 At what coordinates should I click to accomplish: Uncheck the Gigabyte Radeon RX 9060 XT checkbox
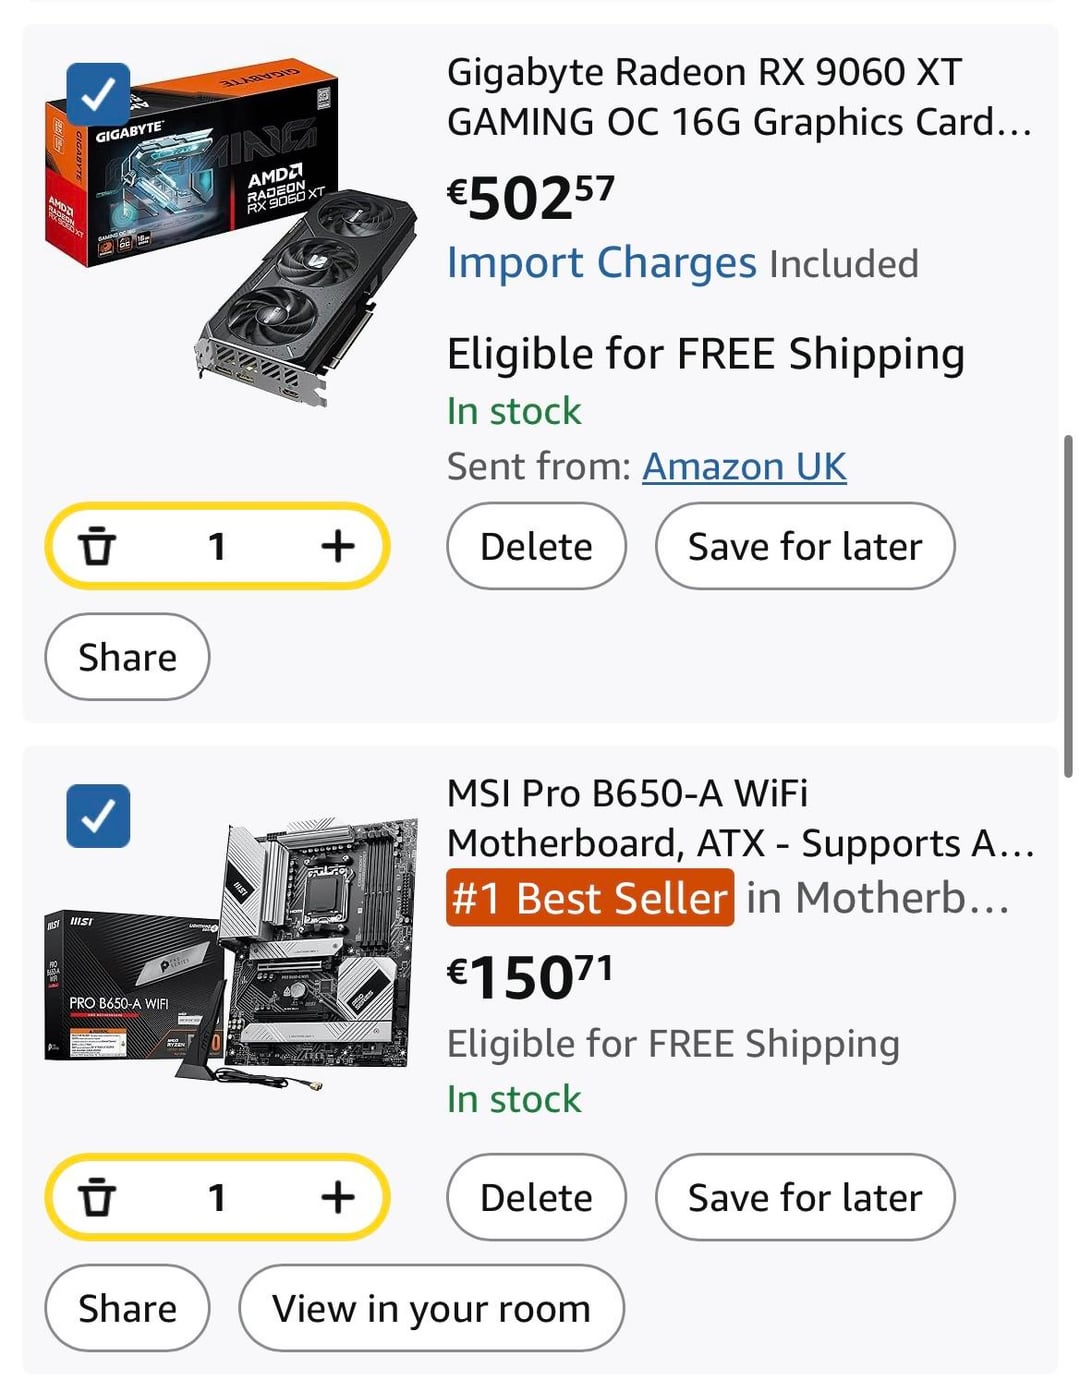point(98,95)
